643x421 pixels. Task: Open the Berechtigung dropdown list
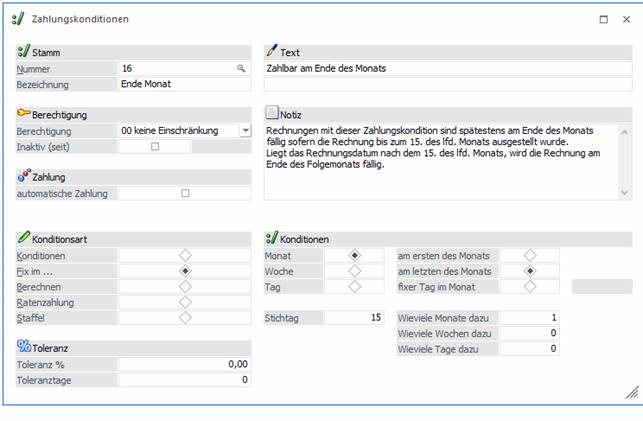245,131
